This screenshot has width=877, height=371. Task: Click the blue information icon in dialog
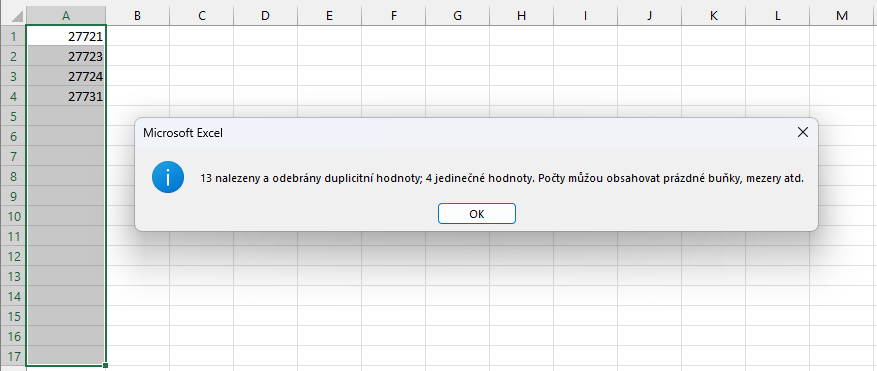(167, 177)
